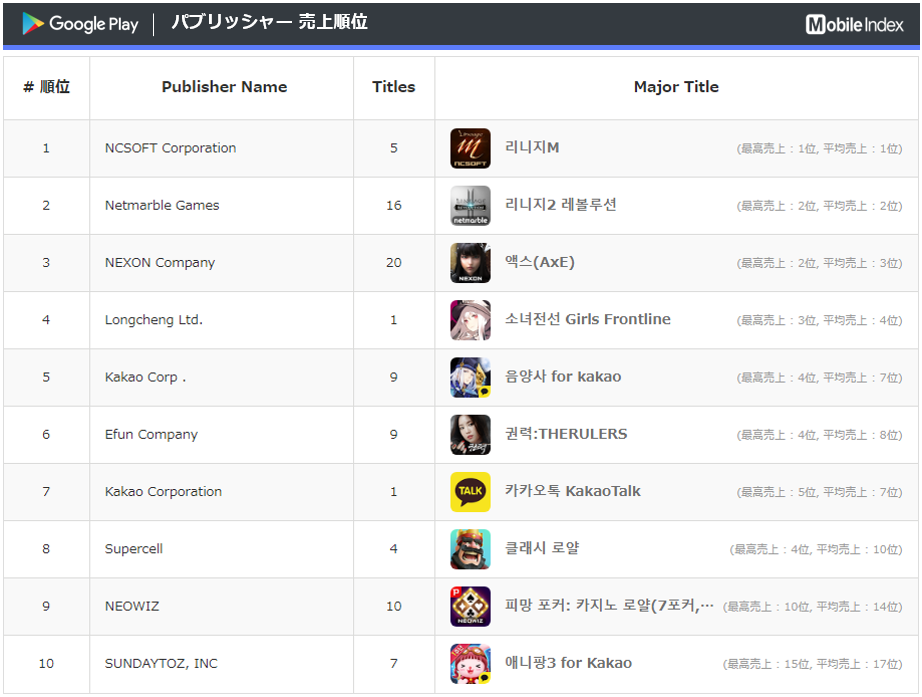This screenshot has height=697, width=922.
Task: Click the Google Play logo icon
Action: pyautogui.click(x=33, y=24)
